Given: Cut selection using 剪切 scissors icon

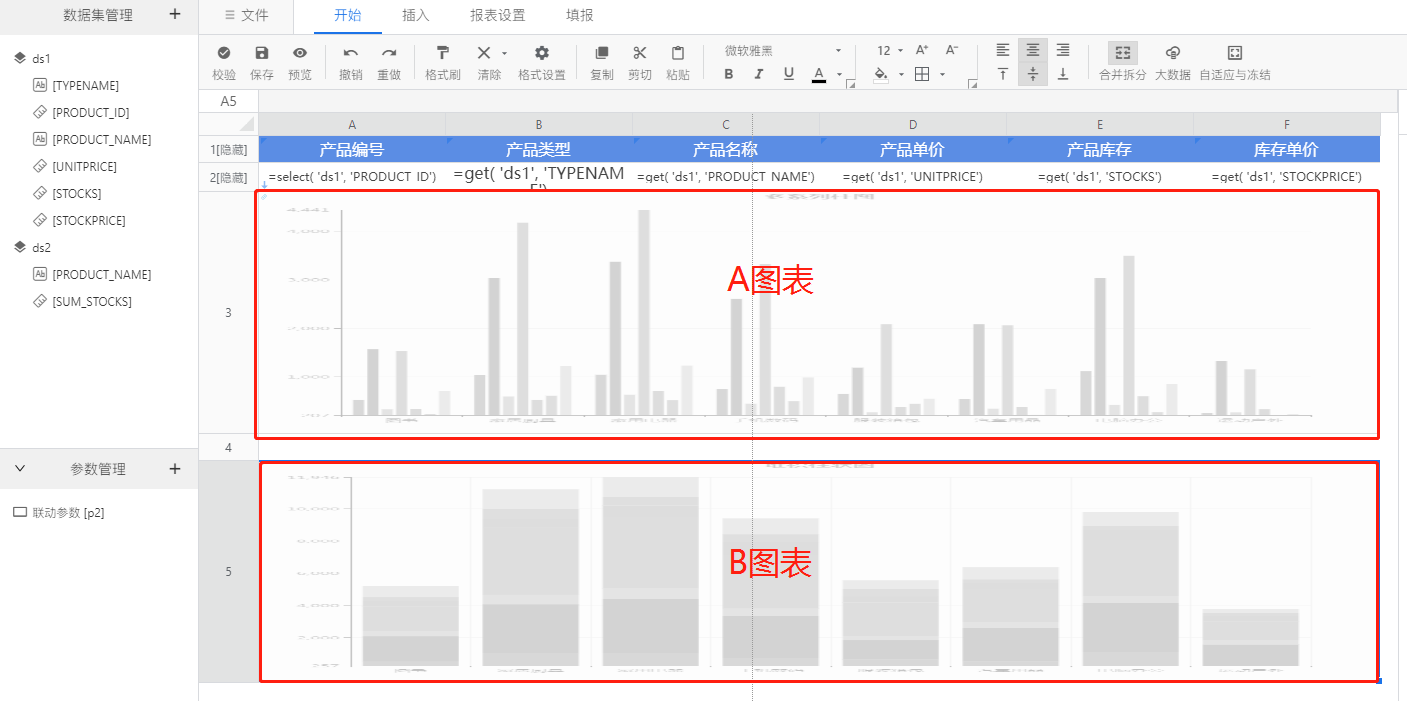Looking at the screenshot, I should (640, 53).
